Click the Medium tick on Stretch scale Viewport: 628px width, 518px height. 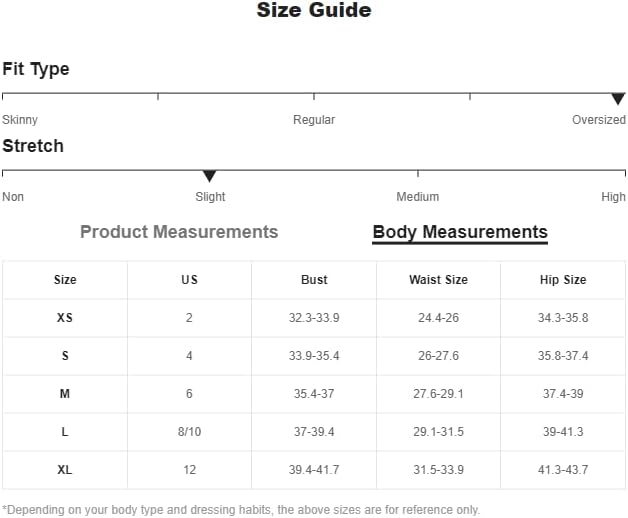pos(418,173)
